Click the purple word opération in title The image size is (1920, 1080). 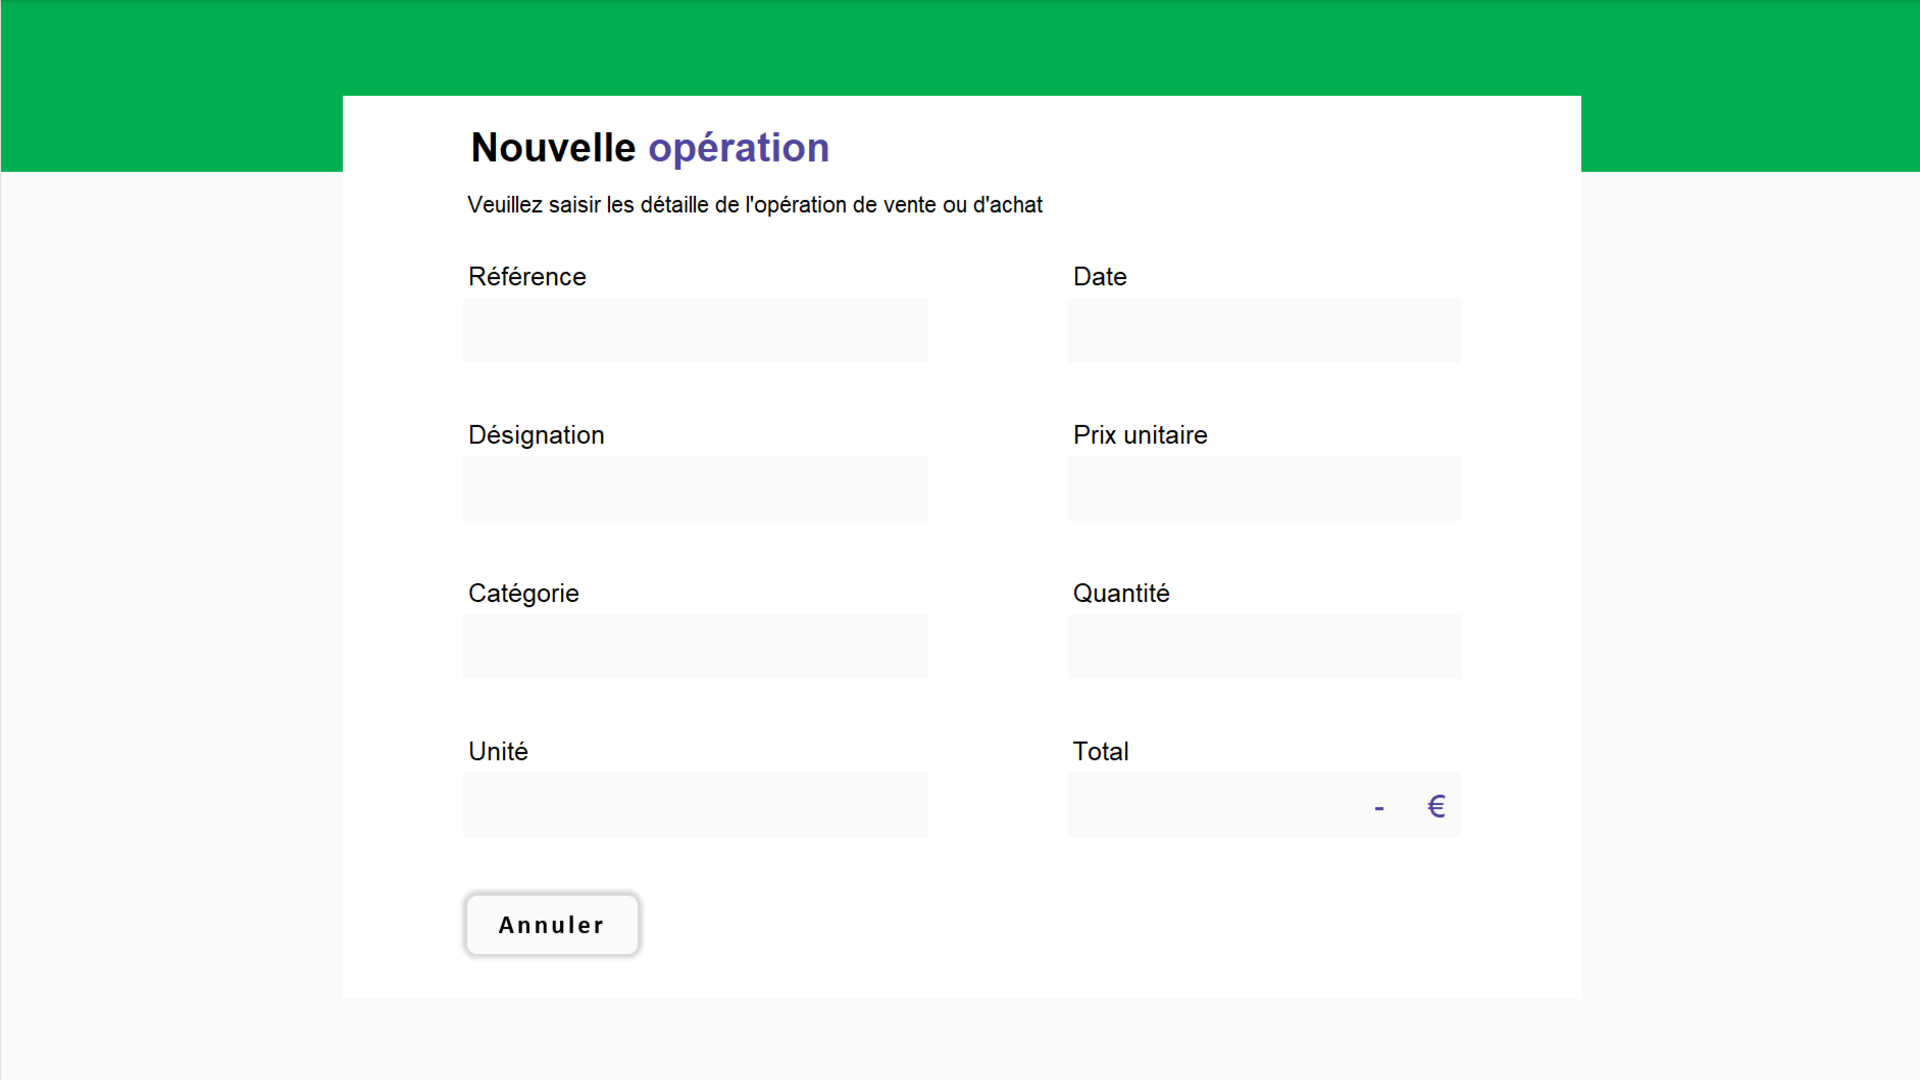(x=738, y=148)
